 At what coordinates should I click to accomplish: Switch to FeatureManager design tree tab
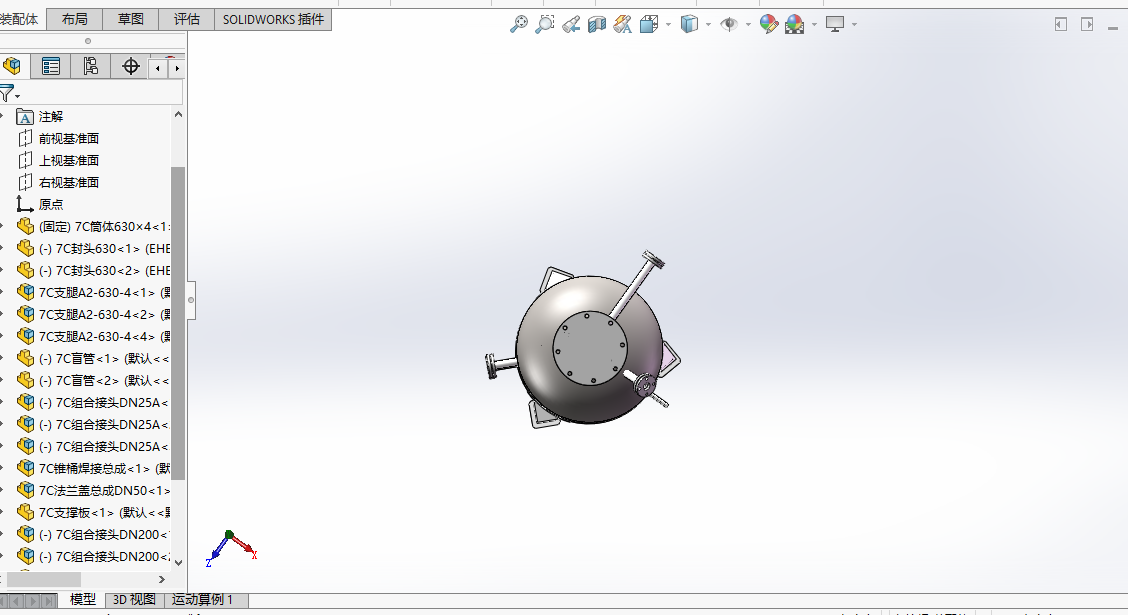tap(12, 66)
